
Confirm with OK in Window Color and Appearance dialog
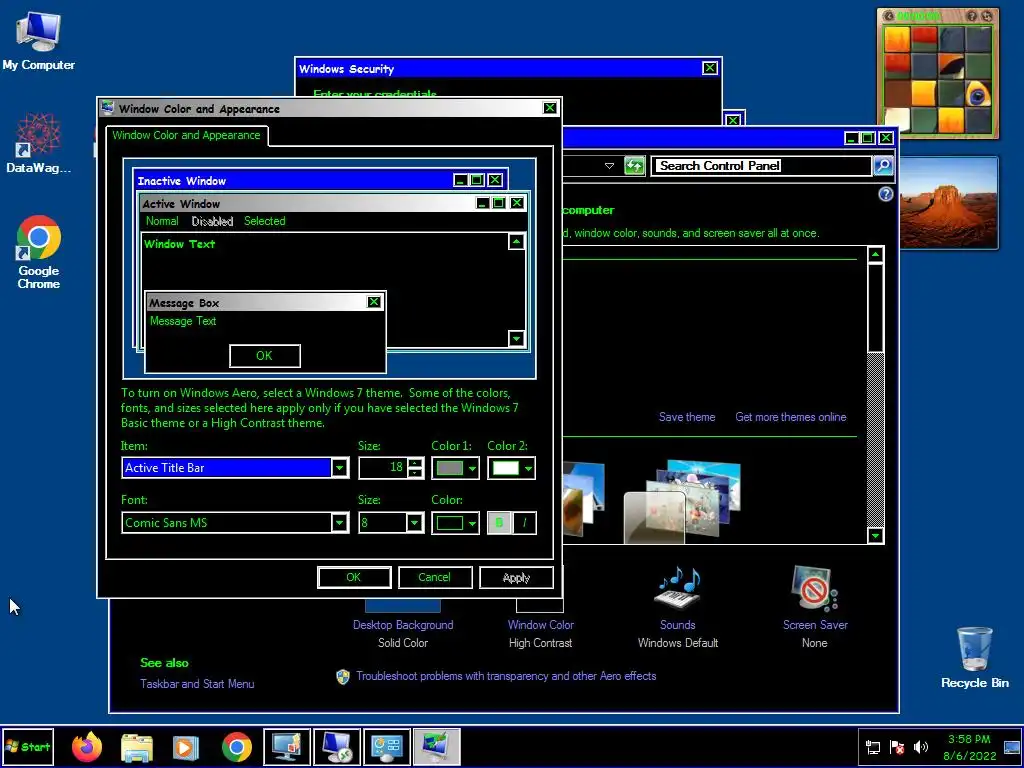coord(354,577)
